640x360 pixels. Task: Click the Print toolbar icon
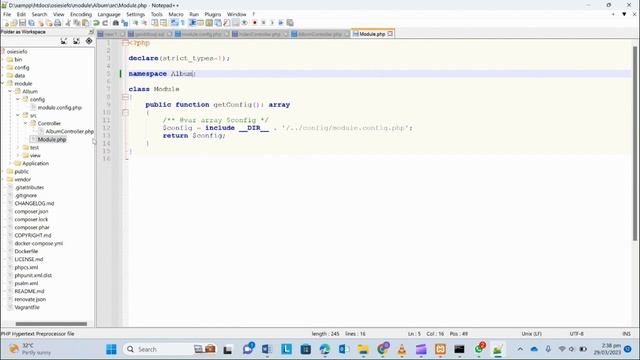tap(58, 23)
